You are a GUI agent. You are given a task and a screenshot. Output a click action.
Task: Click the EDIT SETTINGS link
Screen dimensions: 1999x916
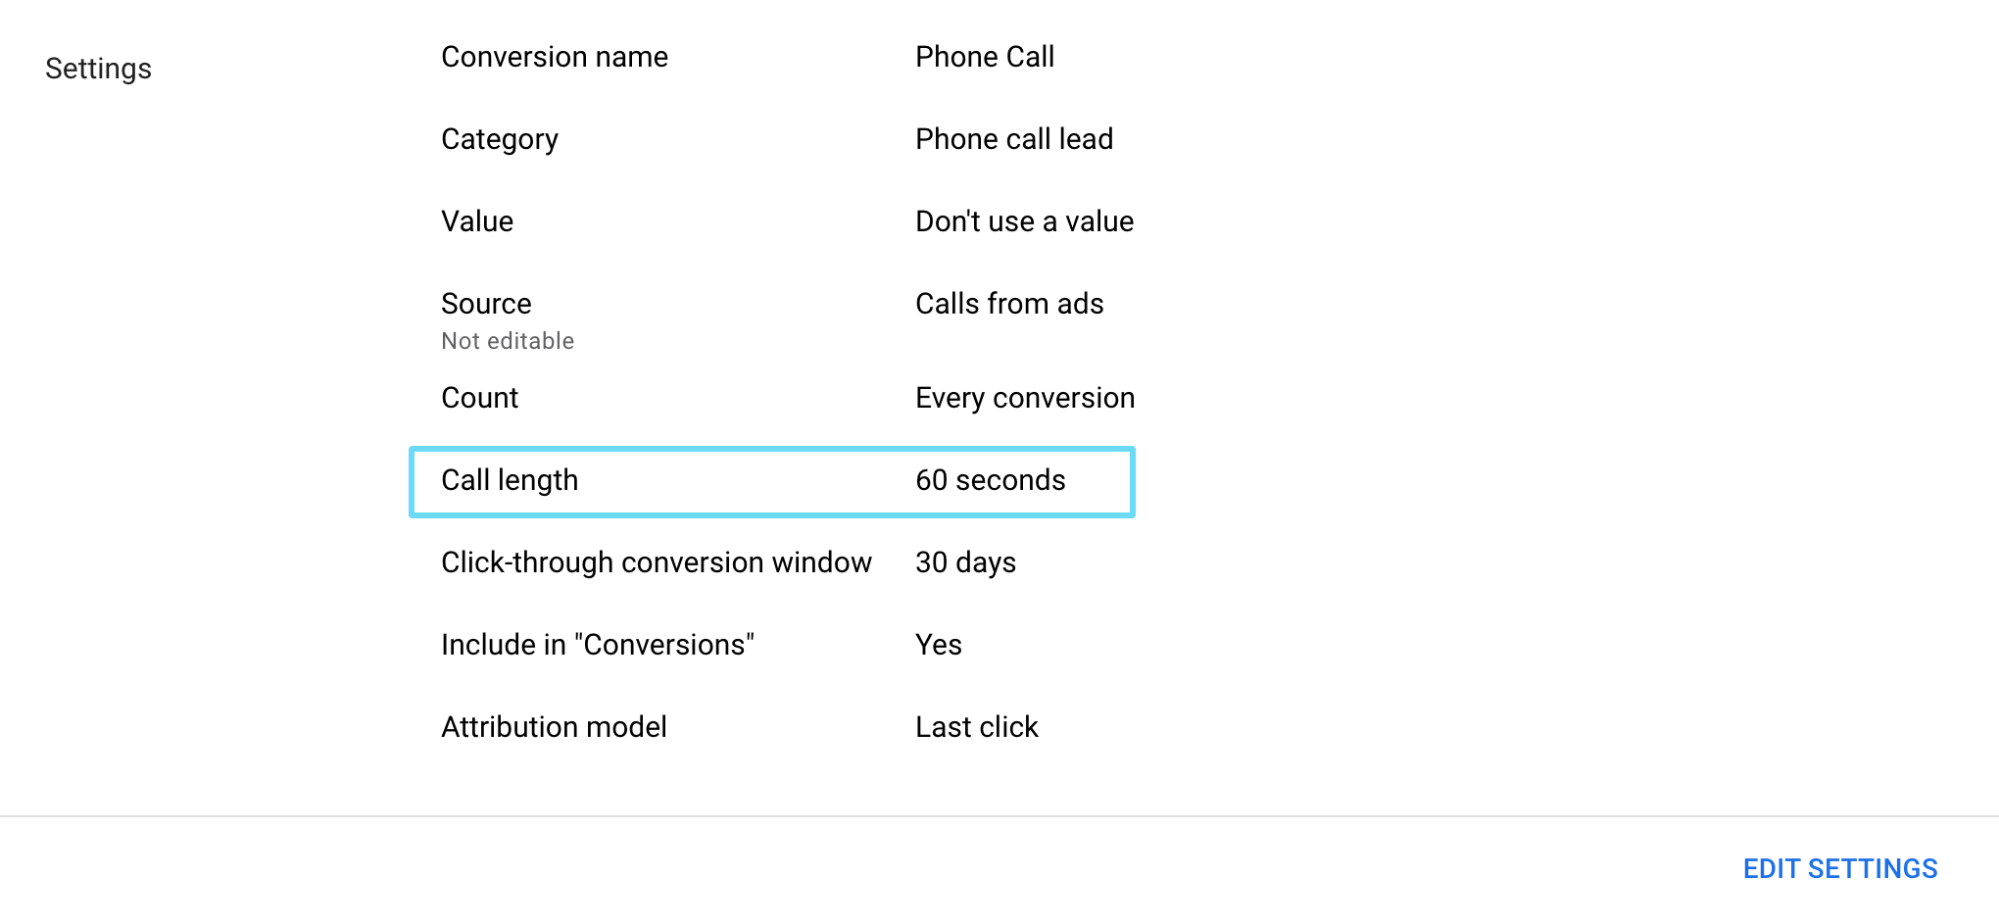pyautogui.click(x=1840, y=868)
